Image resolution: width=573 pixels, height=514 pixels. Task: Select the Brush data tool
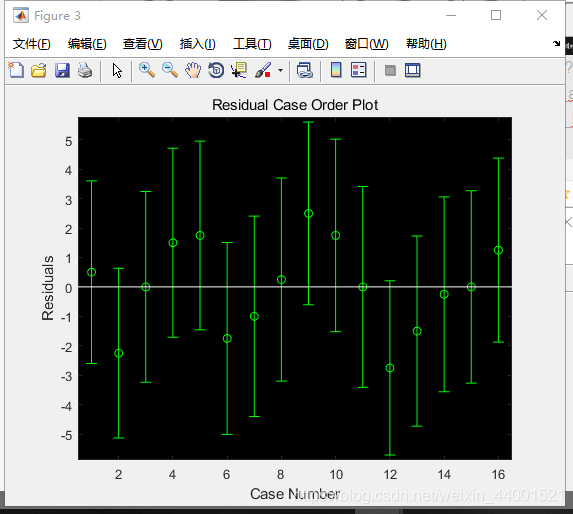tap(263, 70)
